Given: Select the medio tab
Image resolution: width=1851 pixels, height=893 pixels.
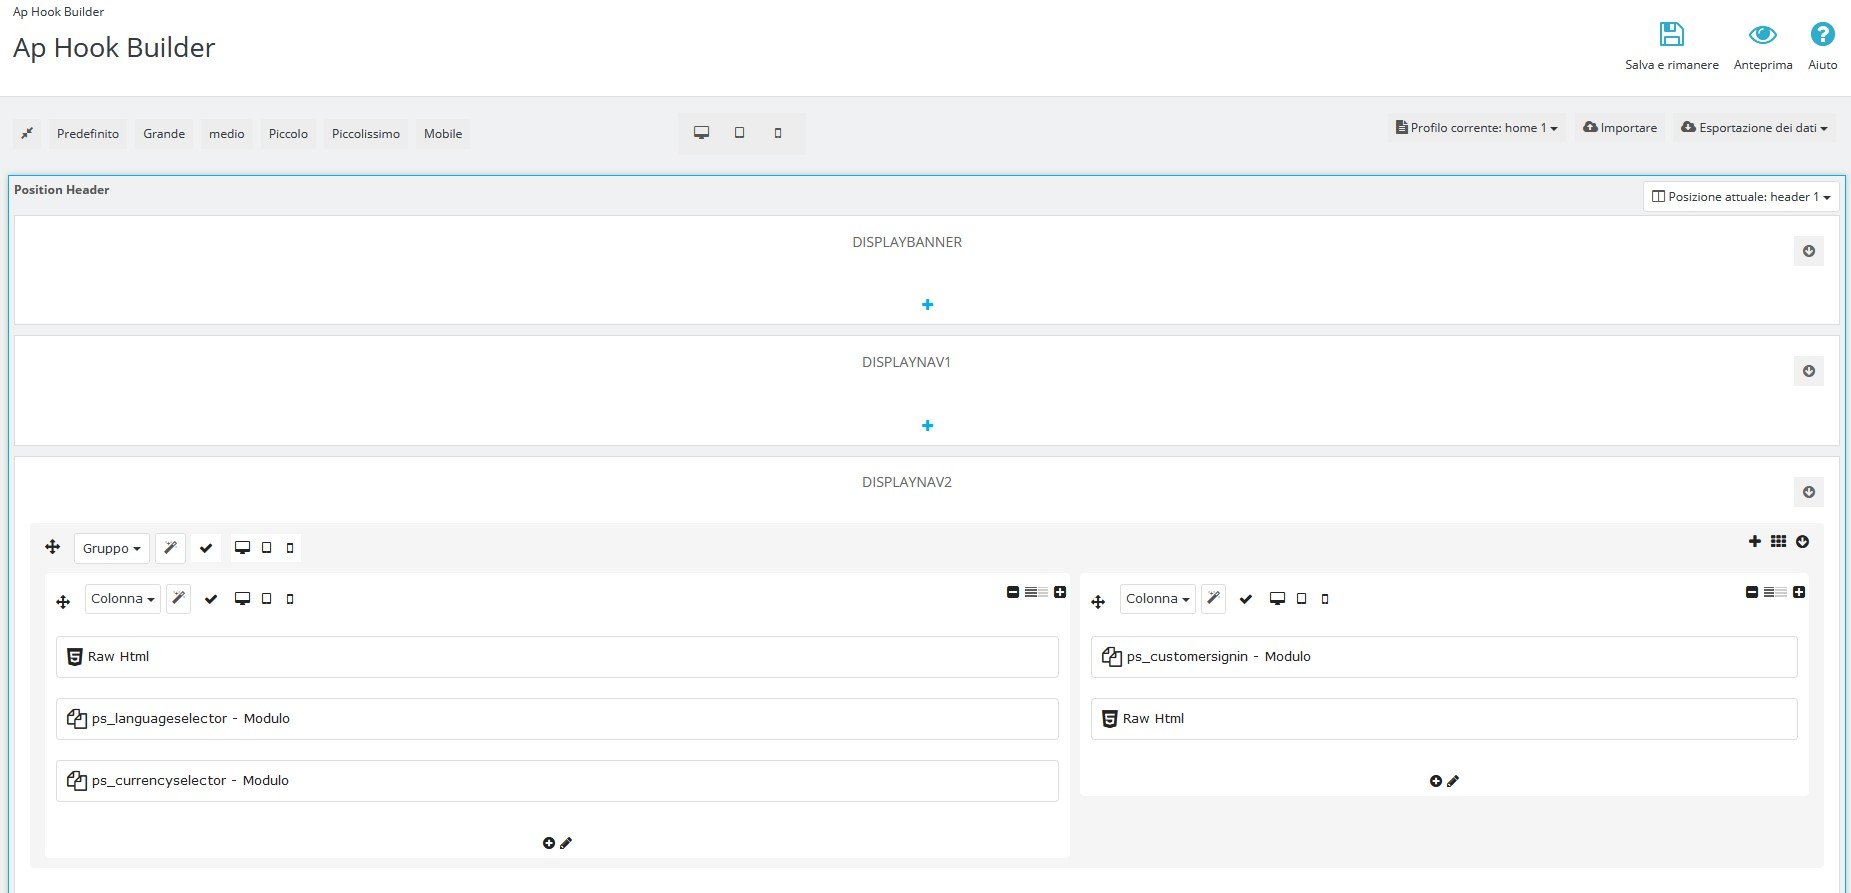Looking at the screenshot, I should [x=227, y=134].
